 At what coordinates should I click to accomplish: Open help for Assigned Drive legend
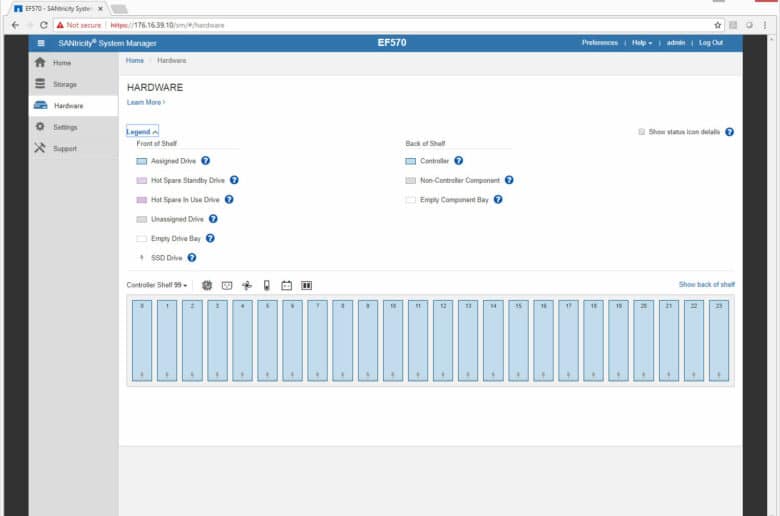(205, 160)
